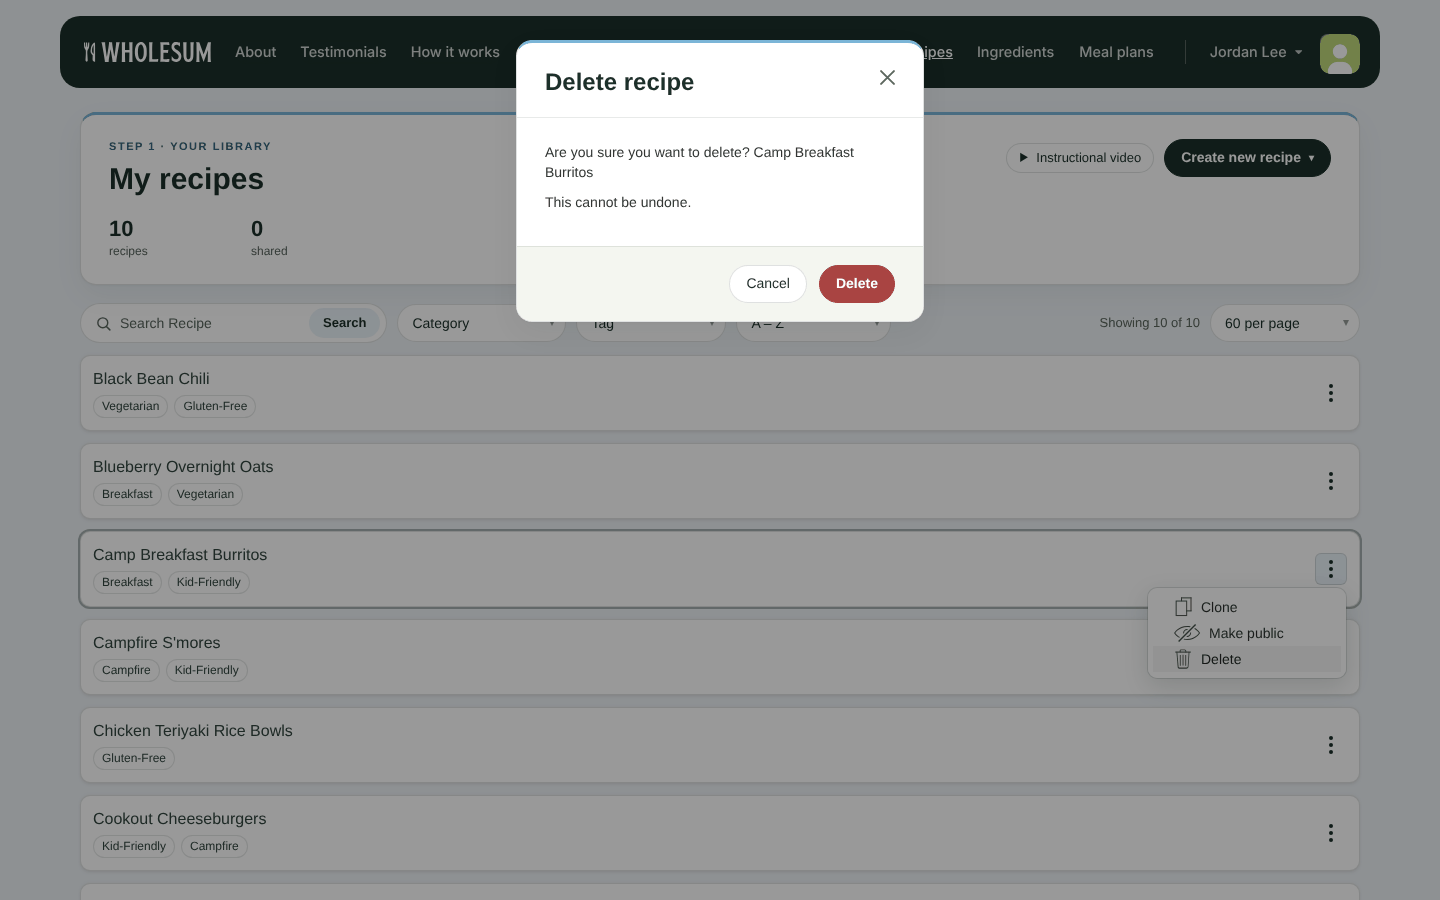Go to Meal plans navigation item
The width and height of the screenshot is (1440, 900).
click(x=1116, y=52)
